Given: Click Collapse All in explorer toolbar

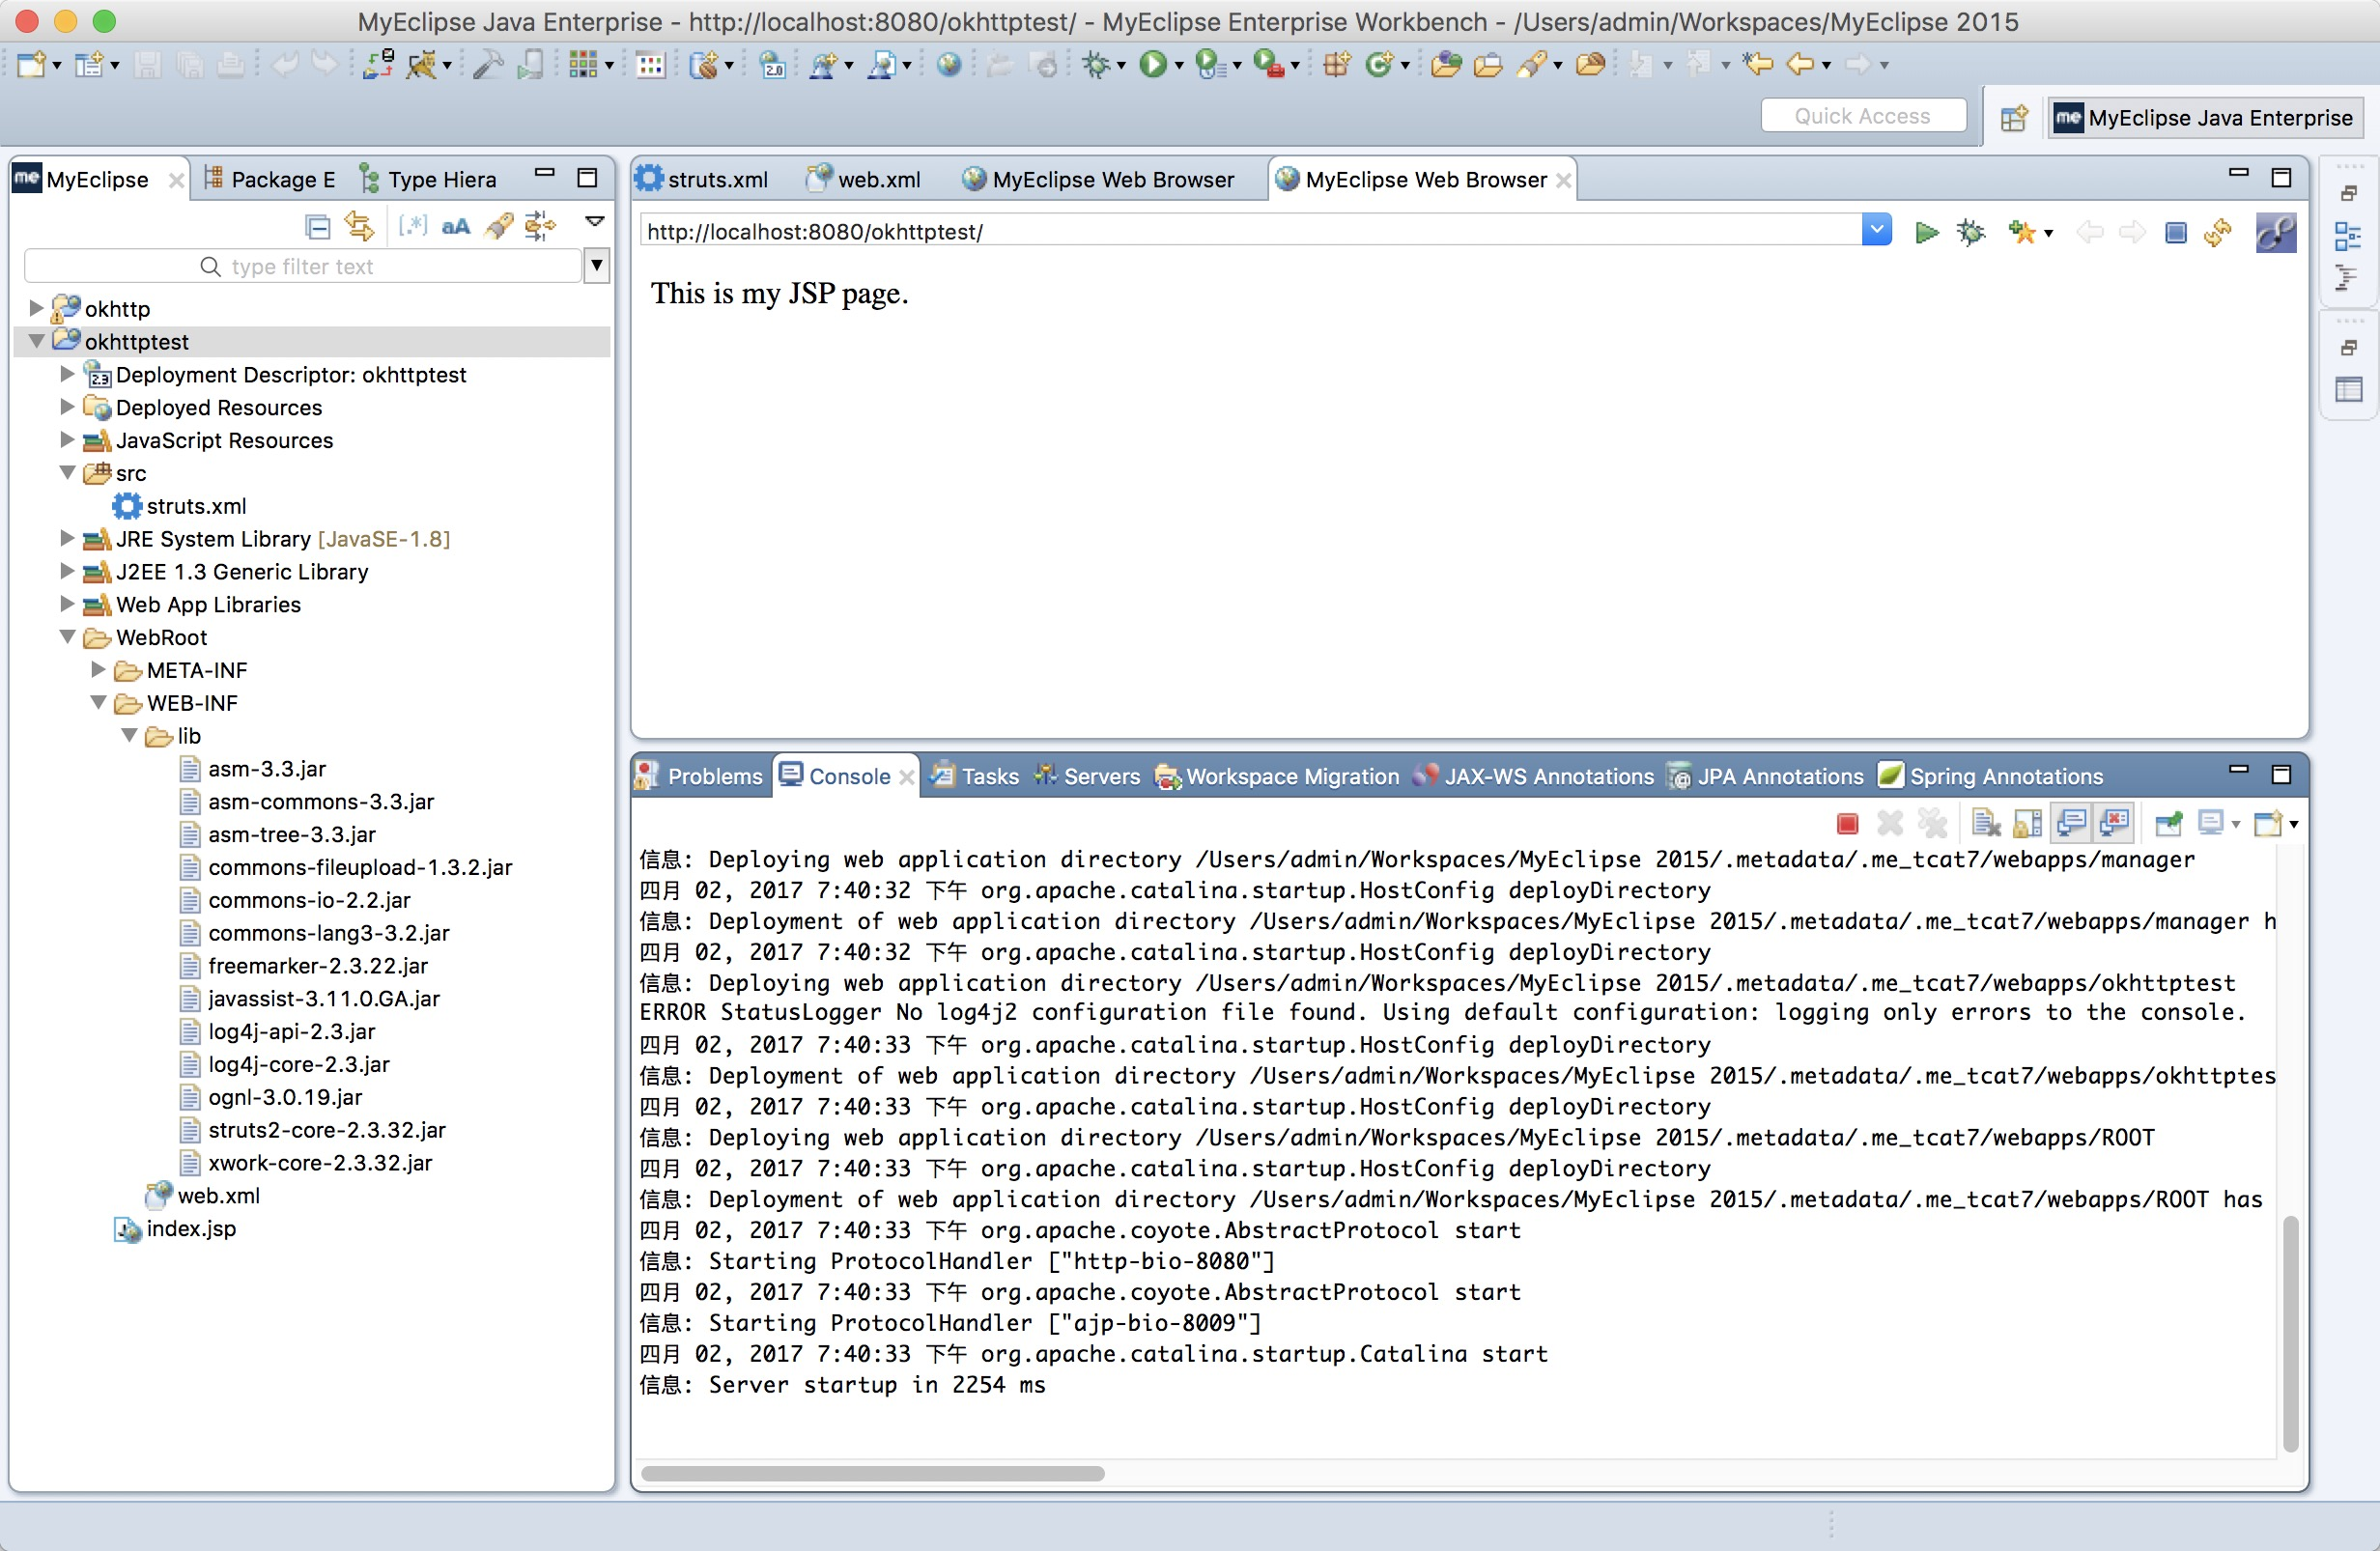Looking at the screenshot, I should [x=317, y=227].
